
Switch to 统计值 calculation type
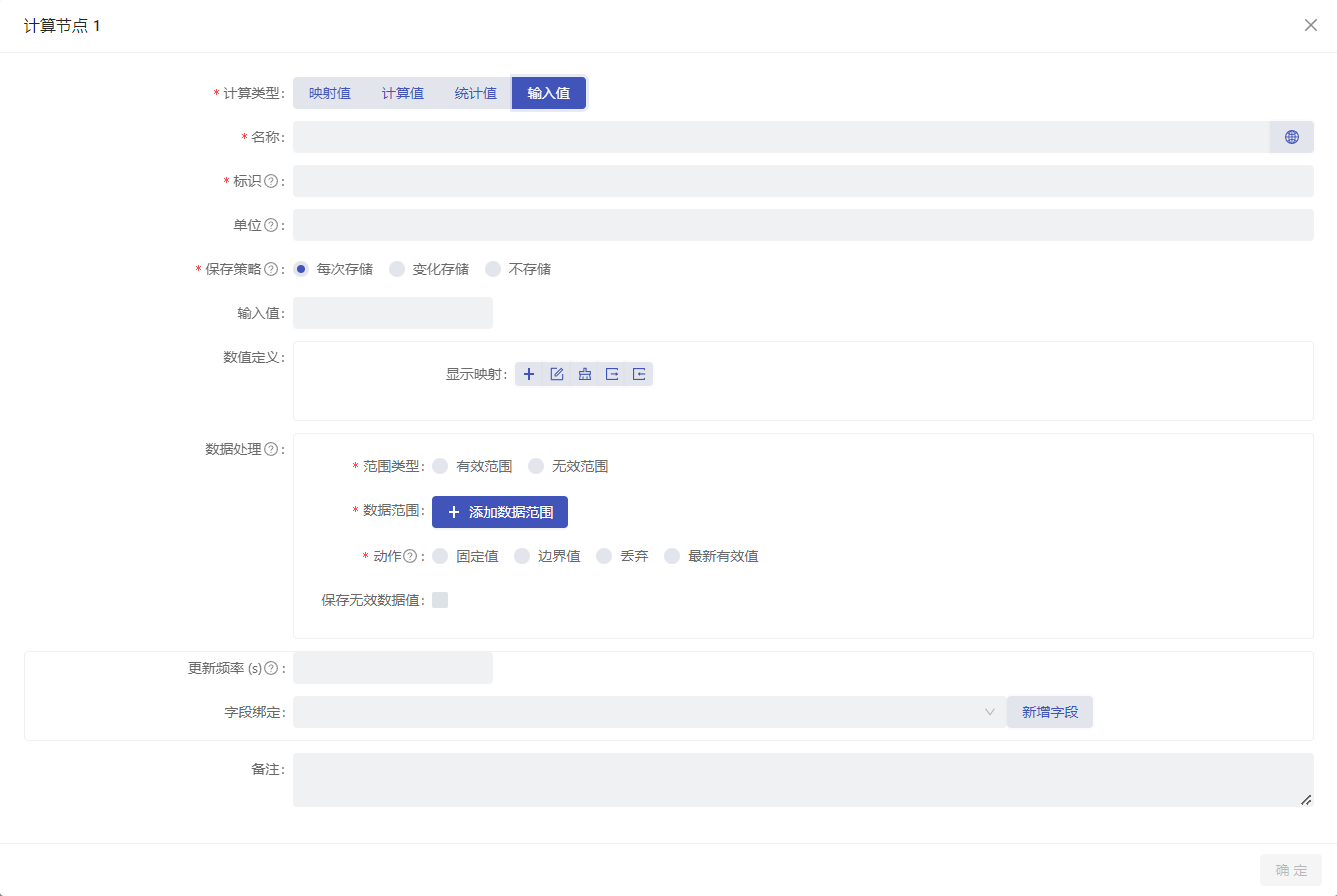click(476, 93)
